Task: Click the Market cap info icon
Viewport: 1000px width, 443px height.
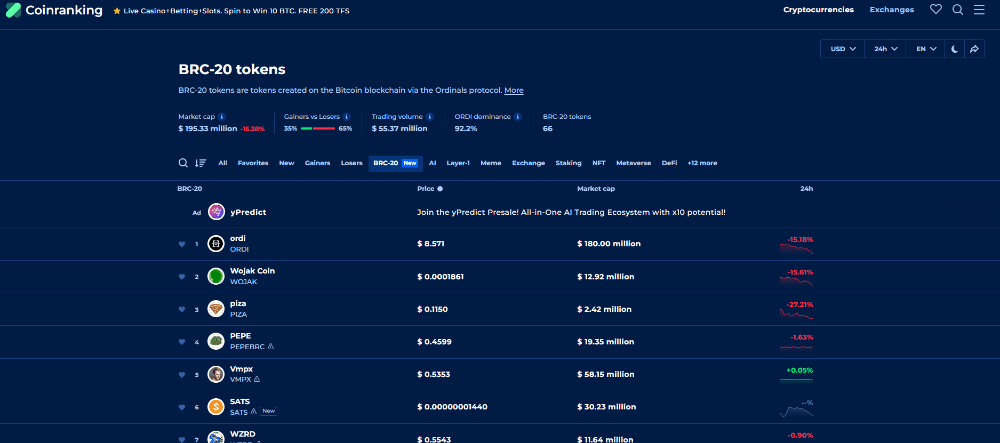Action: pos(221,117)
